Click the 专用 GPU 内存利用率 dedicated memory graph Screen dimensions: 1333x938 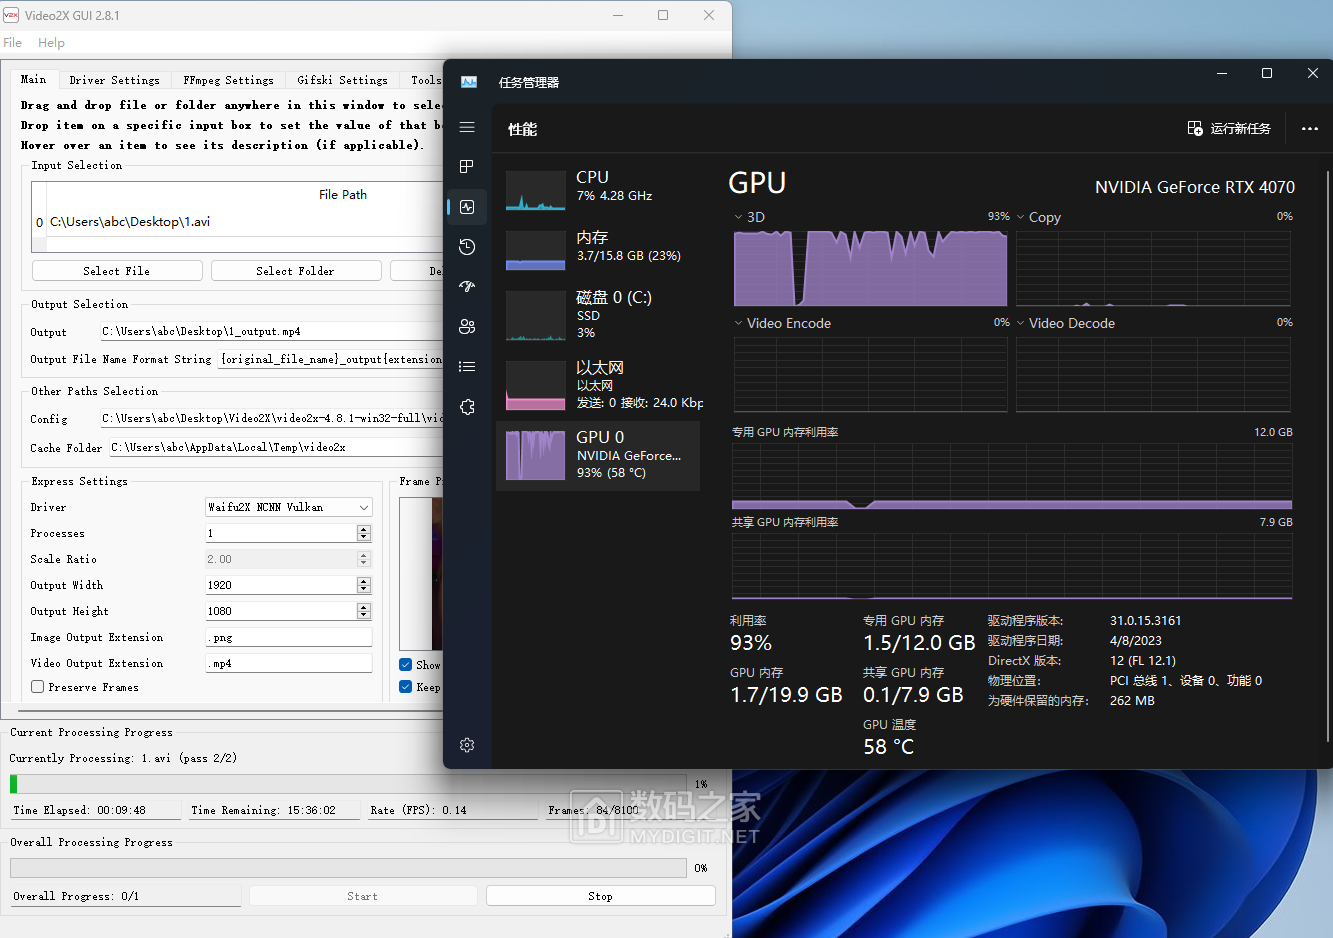(1012, 477)
